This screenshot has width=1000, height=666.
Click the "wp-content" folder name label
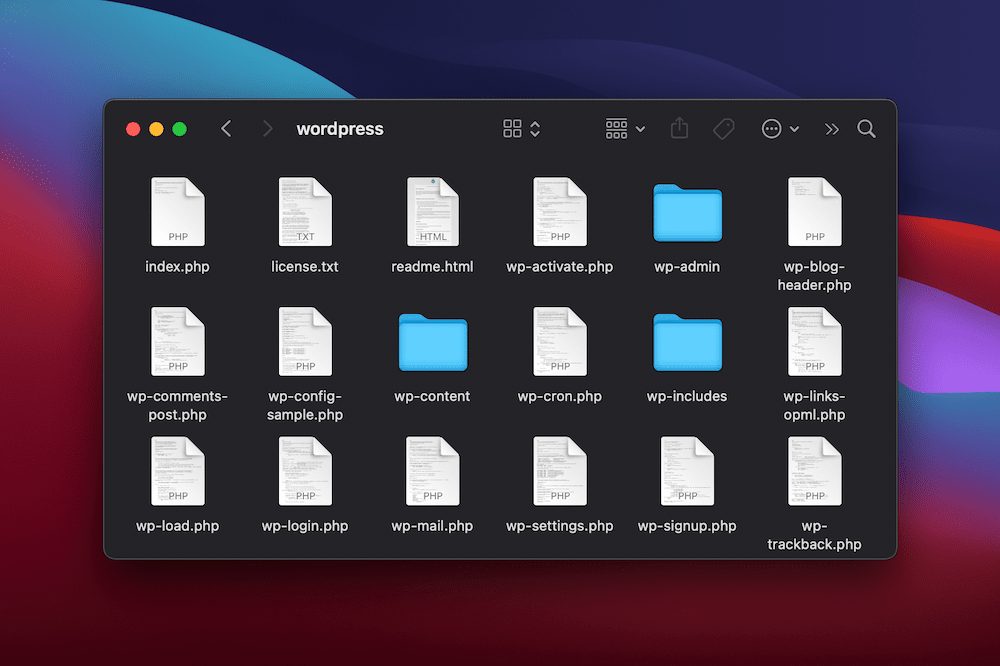432,396
